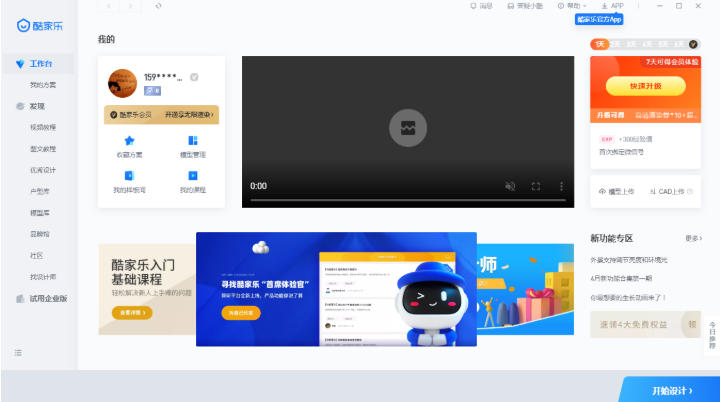Collapse the sidebar with the list icon
This screenshot has height=402, width=720.
pos(18,353)
